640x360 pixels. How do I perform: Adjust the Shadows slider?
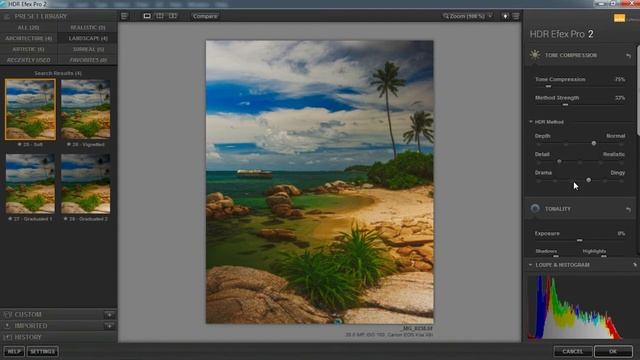pos(556,256)
